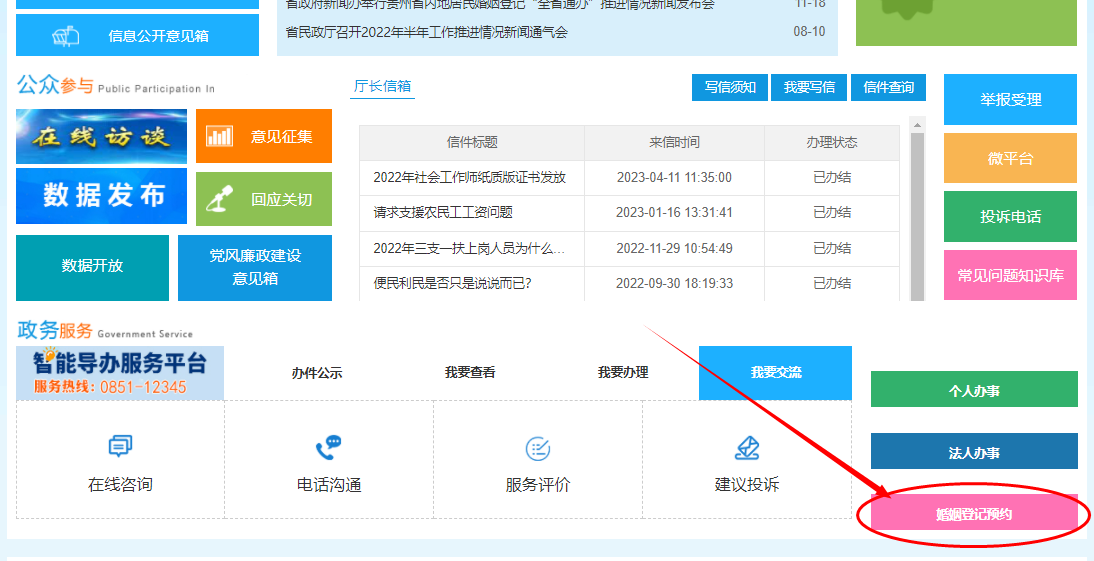Open the 在线访谈 banner image
This screenshot has width=1094, height=561.
[x=101, y=137]
